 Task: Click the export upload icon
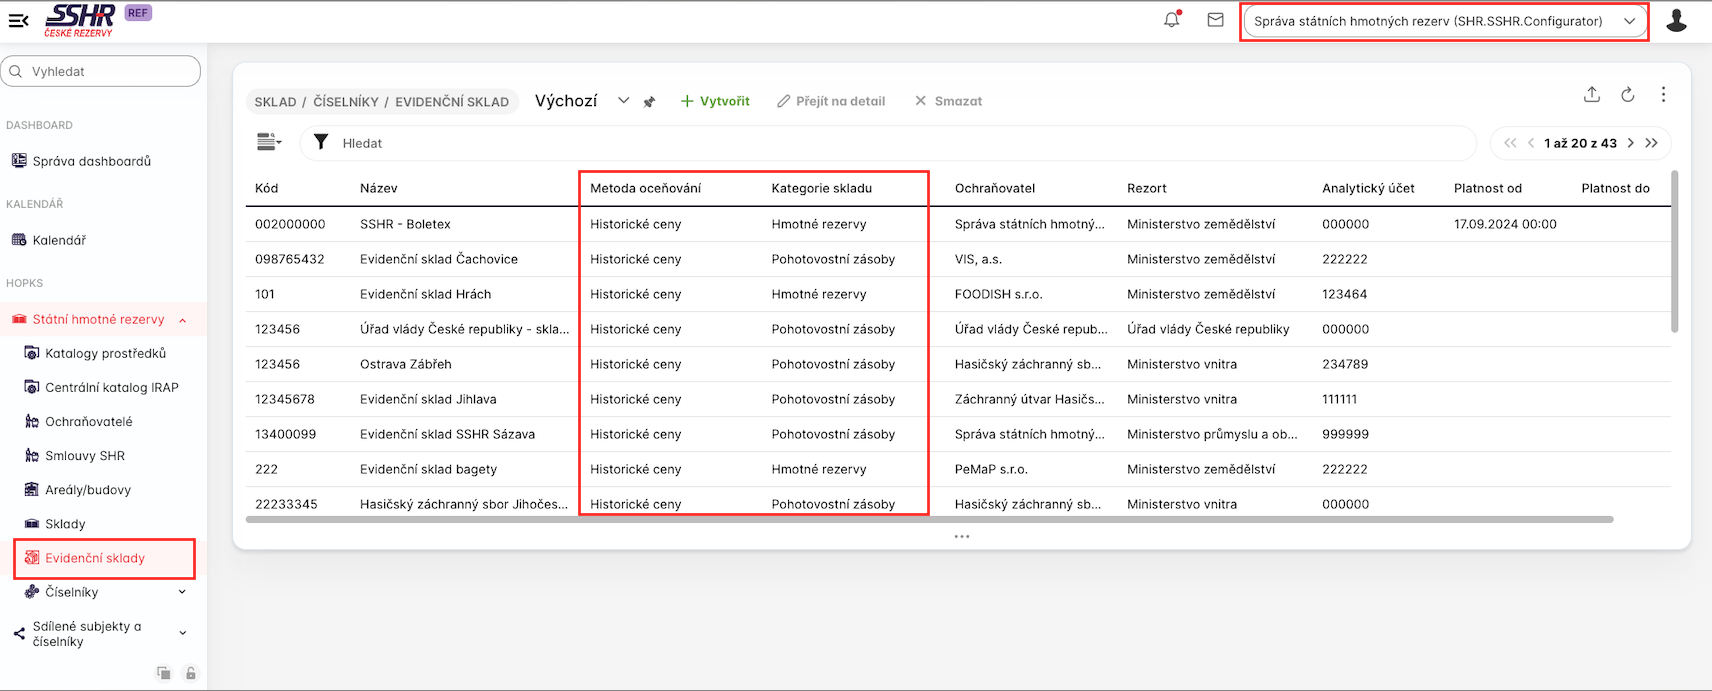[1592, 94]
